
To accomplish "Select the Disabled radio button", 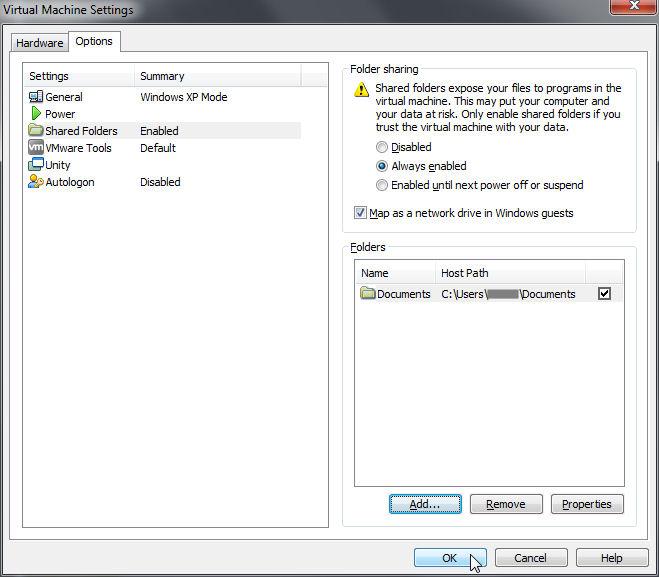I will click(x=382, y=148).
